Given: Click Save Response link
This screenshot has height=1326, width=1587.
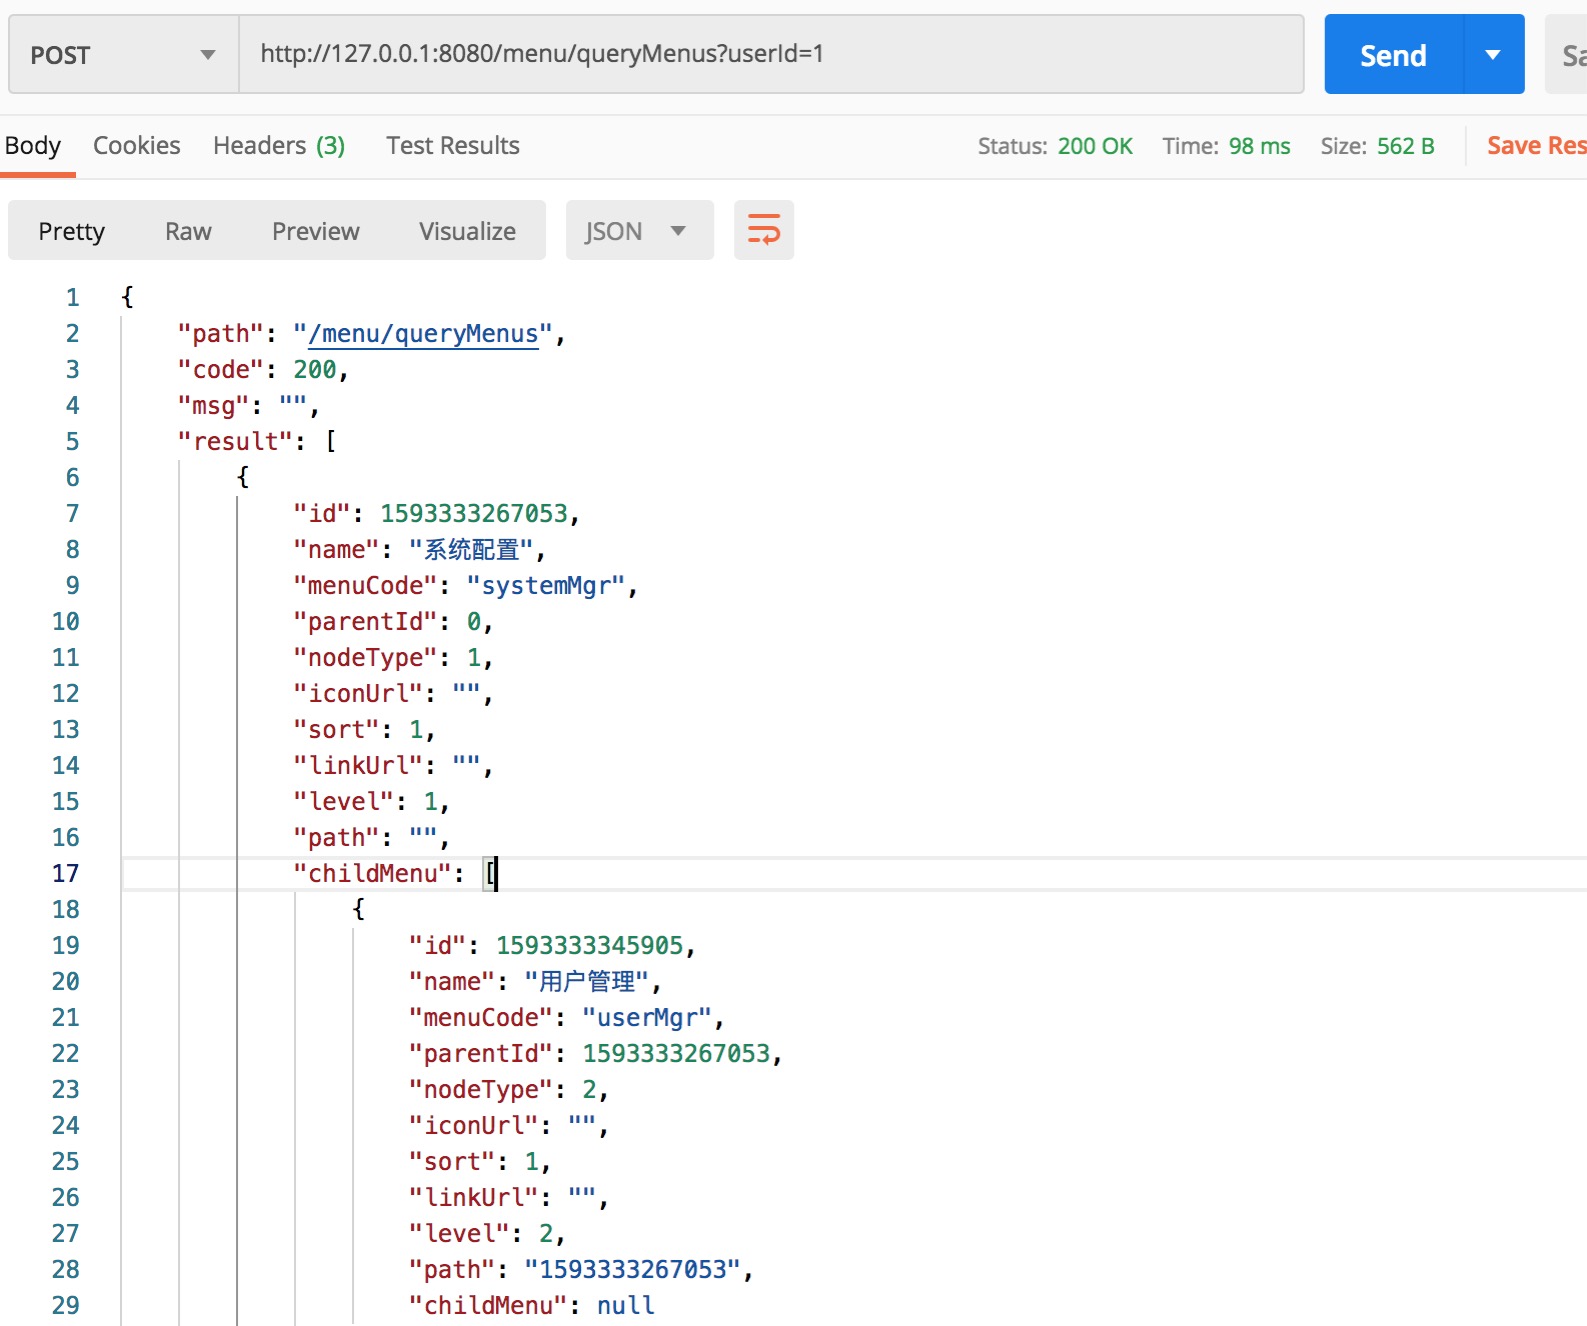Looking at the screenshot, I should coord(1536,146).
